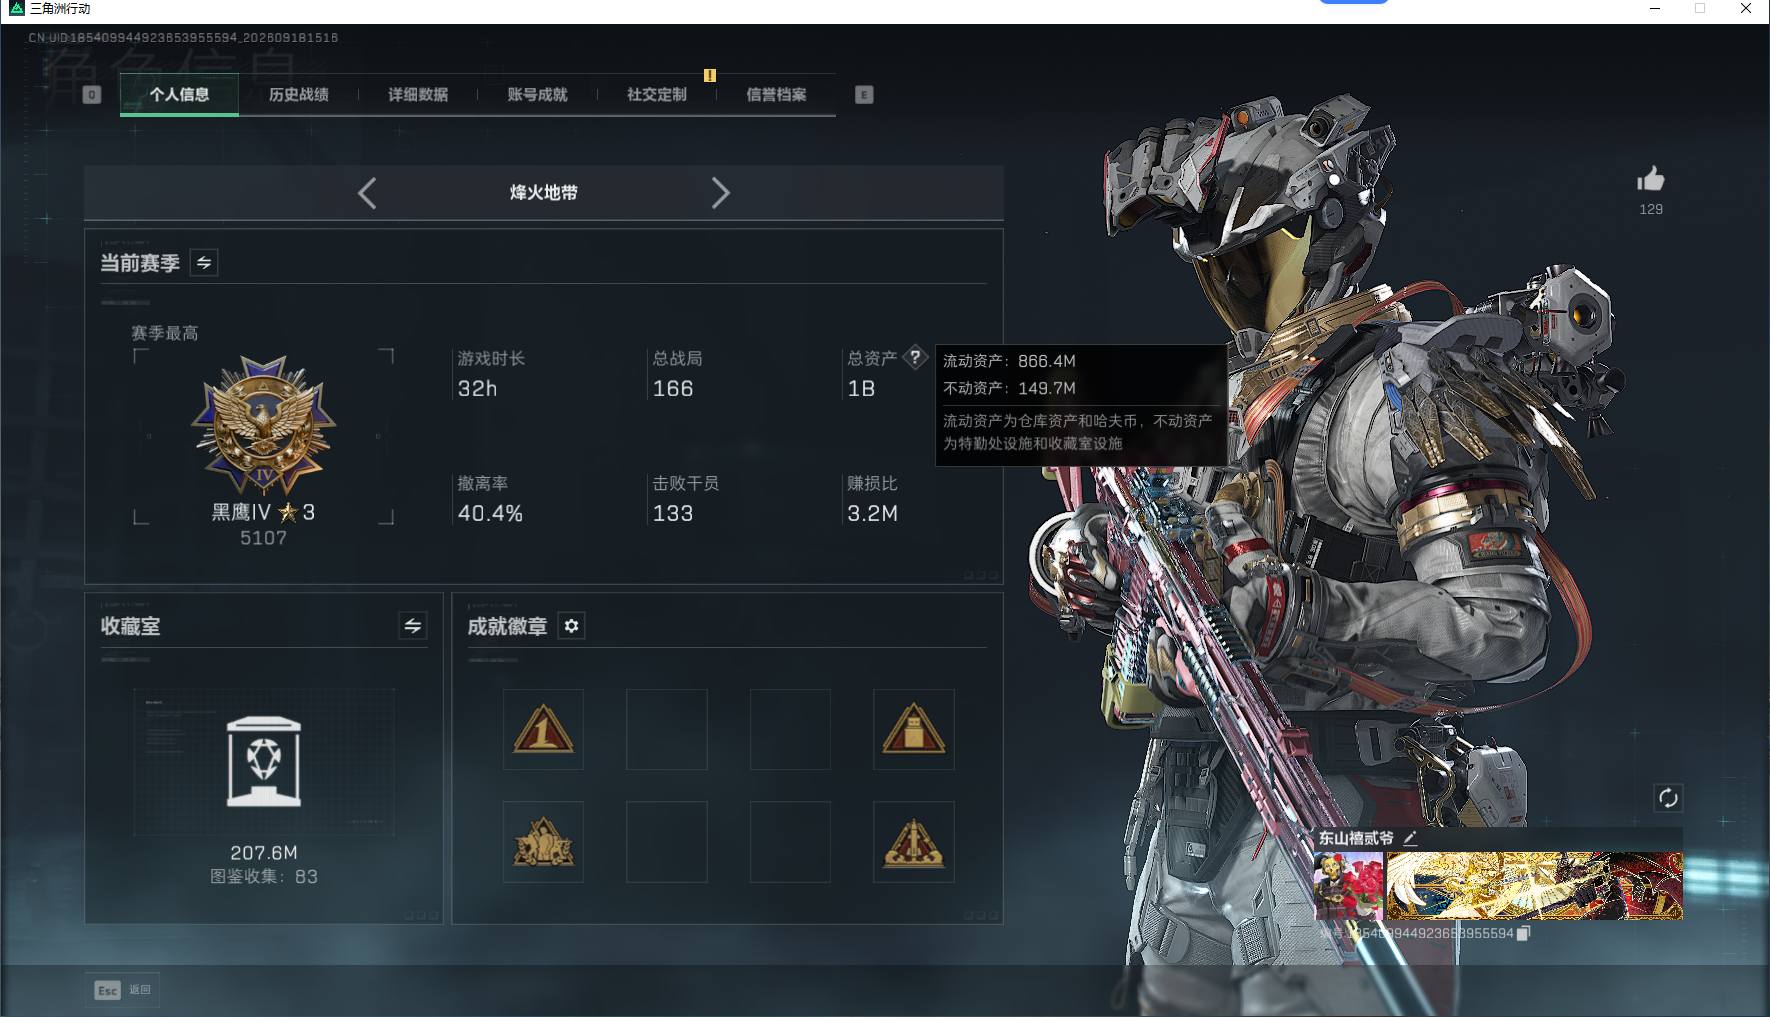1770x1017 pixels.
Task: Click the 总资产 question mark help icon
Action: coord(915,358)
